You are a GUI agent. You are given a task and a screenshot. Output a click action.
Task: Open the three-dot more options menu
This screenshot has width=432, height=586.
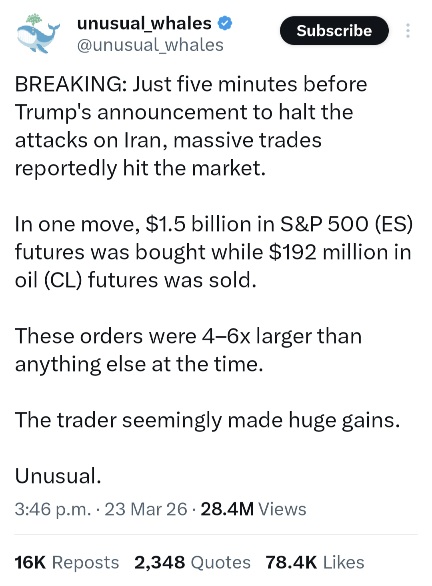pyautogui.click(x=408, y=31)
